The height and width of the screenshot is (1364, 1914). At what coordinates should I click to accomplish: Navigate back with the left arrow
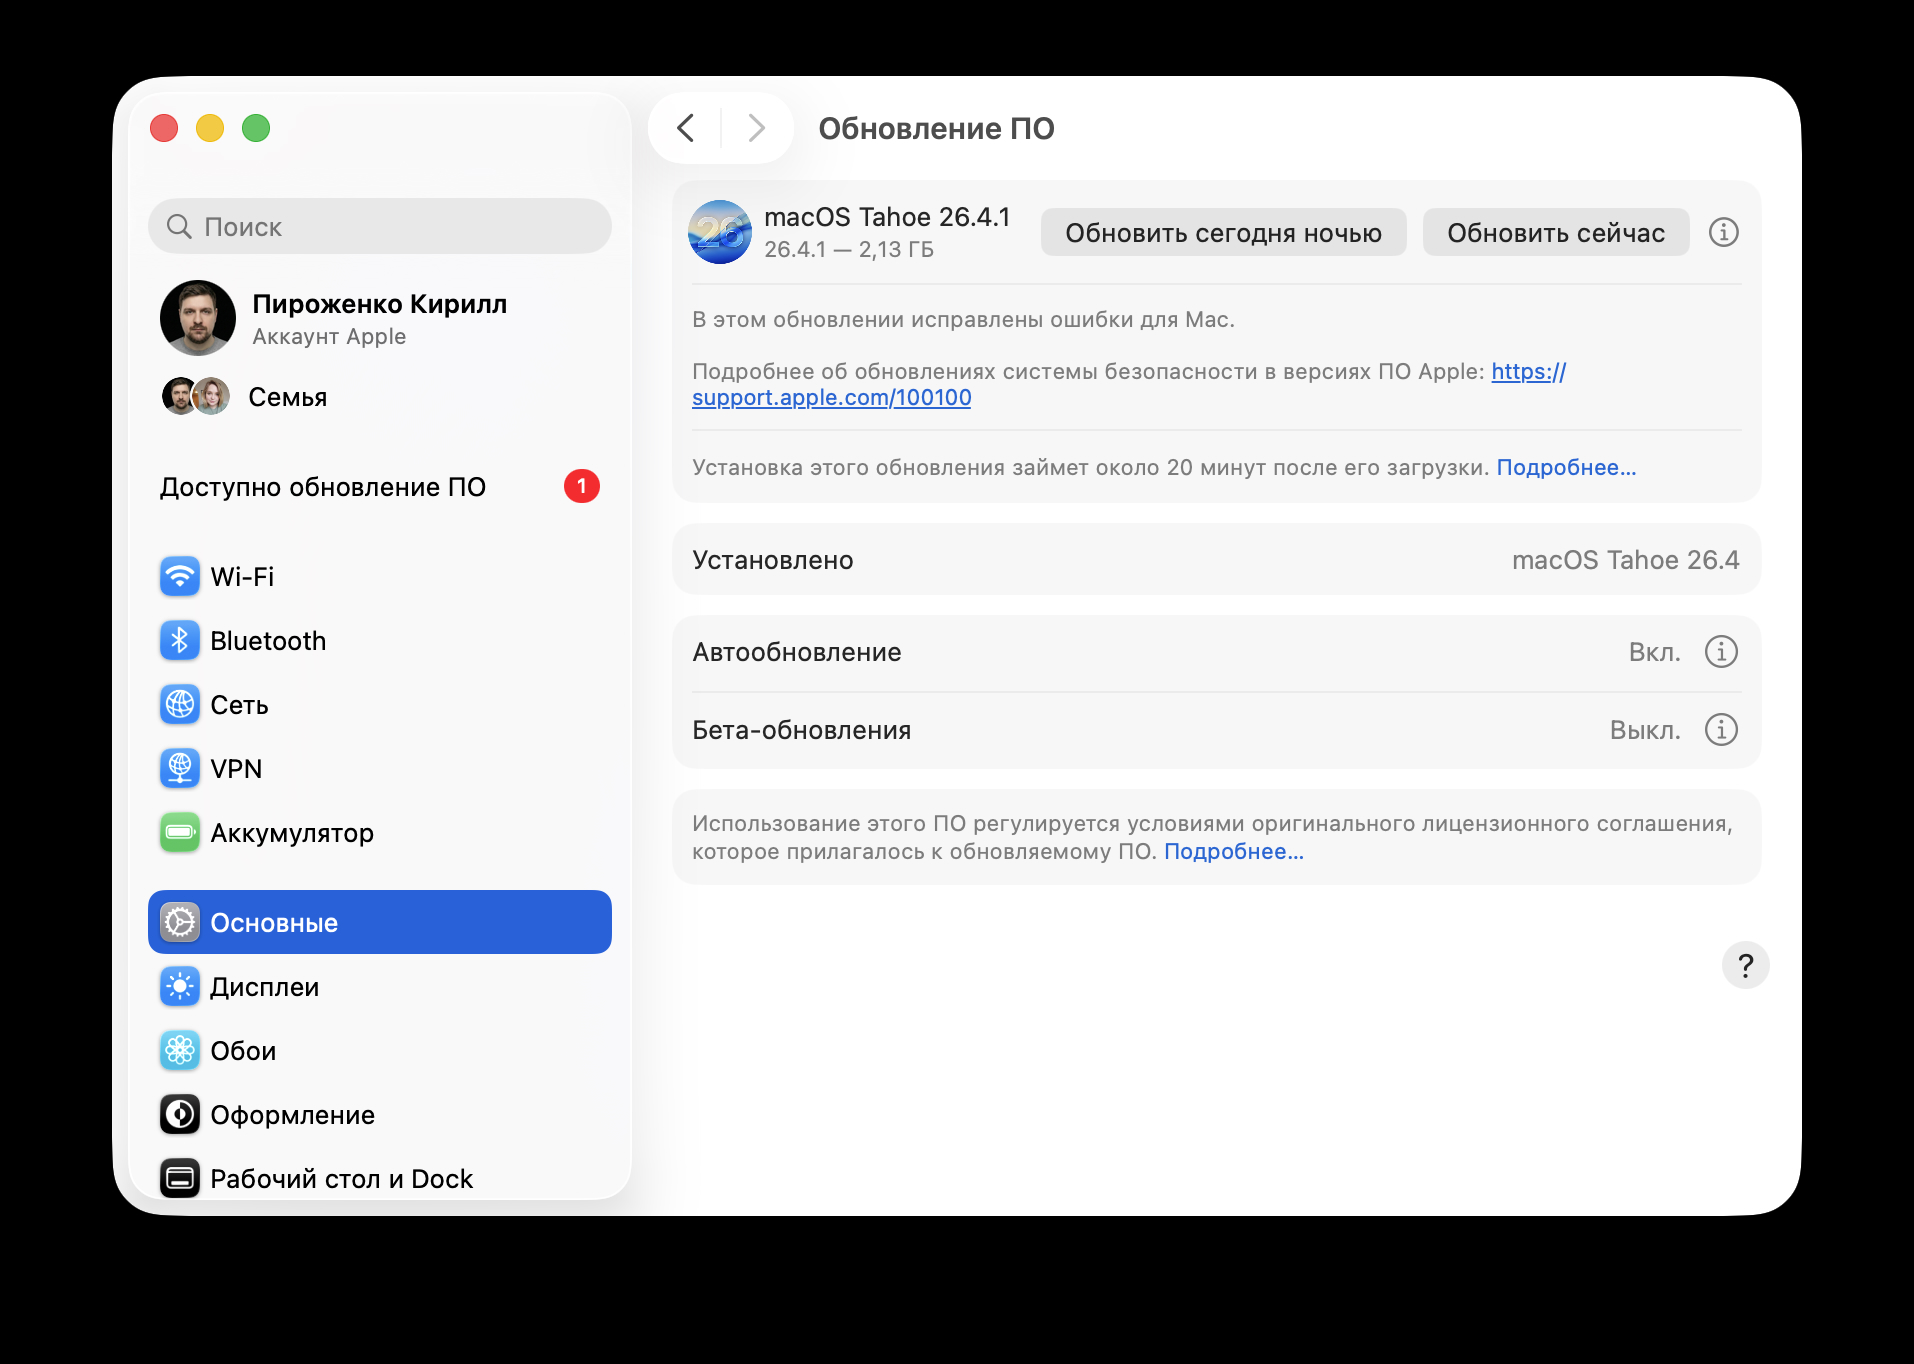pos(686,128)
